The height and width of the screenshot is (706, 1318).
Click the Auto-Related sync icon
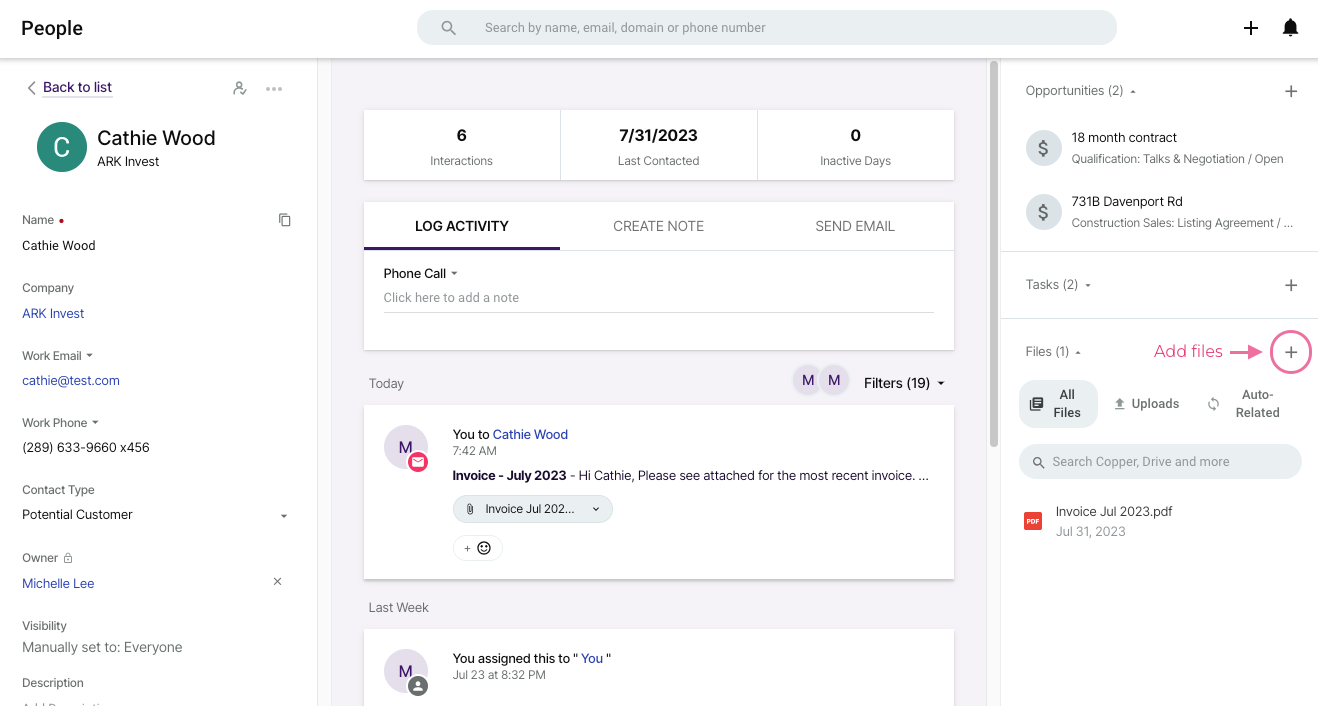pyautogui.click(x=1213, y=404)
